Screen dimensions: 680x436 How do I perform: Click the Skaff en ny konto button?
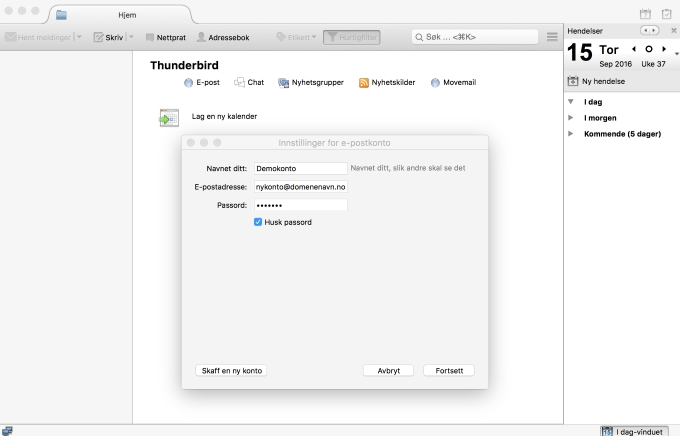click(231, 370)
